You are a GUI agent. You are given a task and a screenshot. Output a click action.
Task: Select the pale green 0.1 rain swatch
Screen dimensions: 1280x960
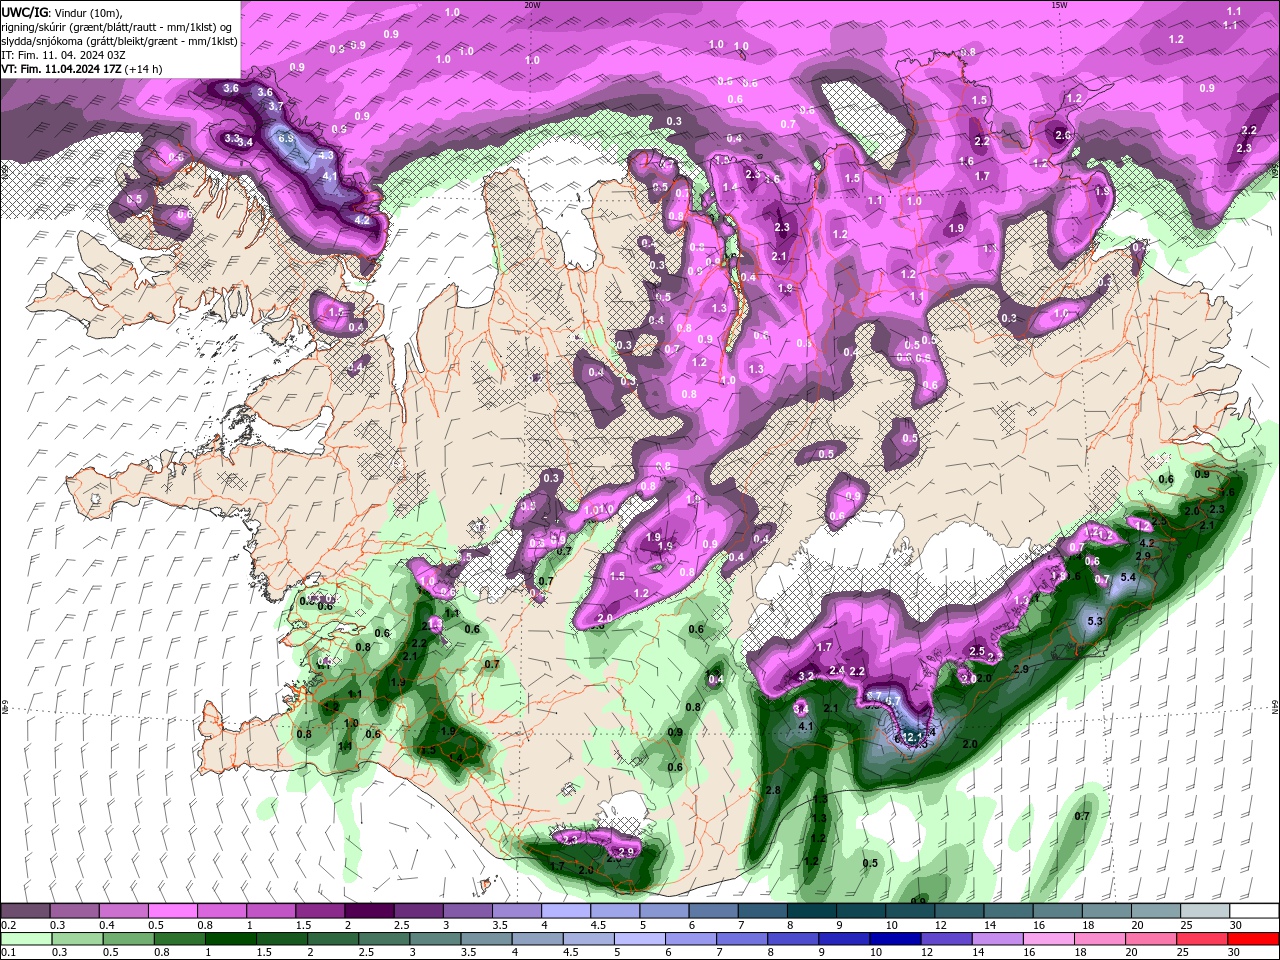(x=25, y=939)
